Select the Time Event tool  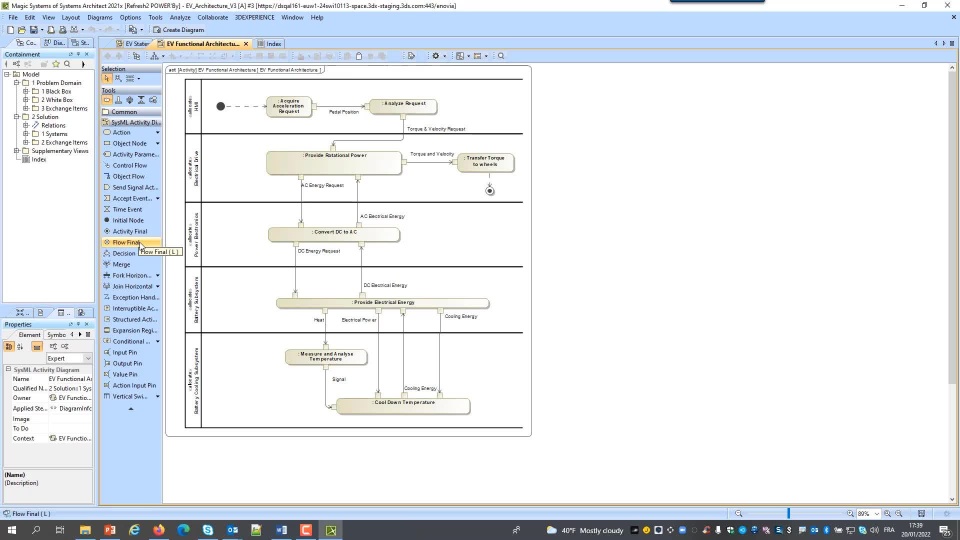pos(127,209)
